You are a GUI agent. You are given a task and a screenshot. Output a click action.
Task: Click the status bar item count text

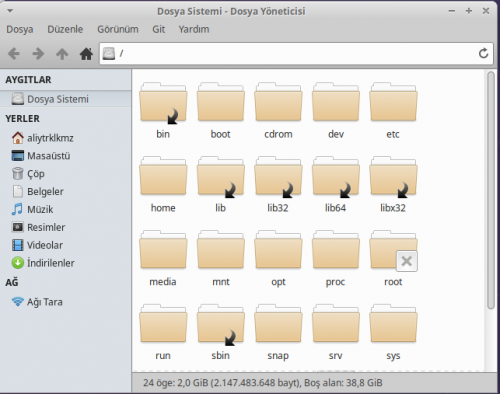pyautogui.click(x=263, y=383)
